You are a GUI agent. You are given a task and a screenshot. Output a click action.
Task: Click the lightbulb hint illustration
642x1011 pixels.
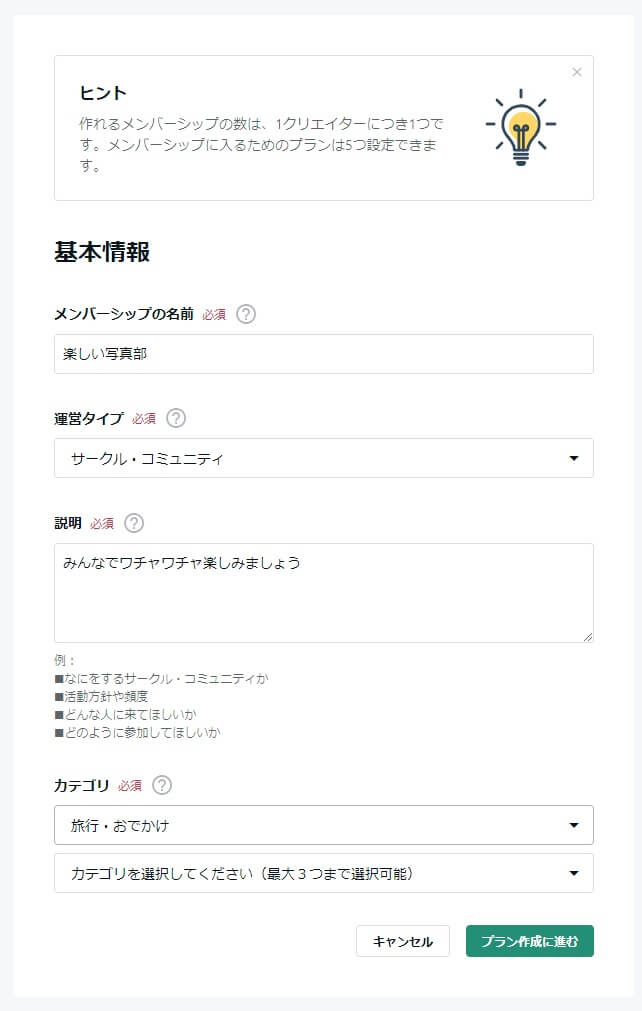coord(521,128)
